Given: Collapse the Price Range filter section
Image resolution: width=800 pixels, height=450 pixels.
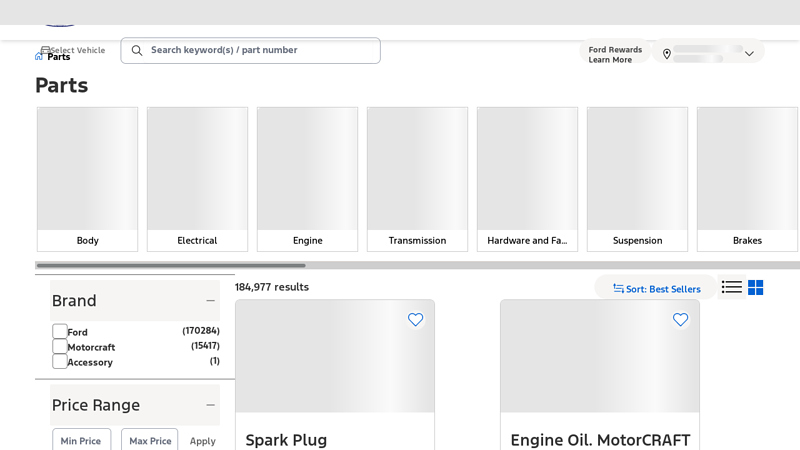Looking at the screenshot, I should (210, 405).
